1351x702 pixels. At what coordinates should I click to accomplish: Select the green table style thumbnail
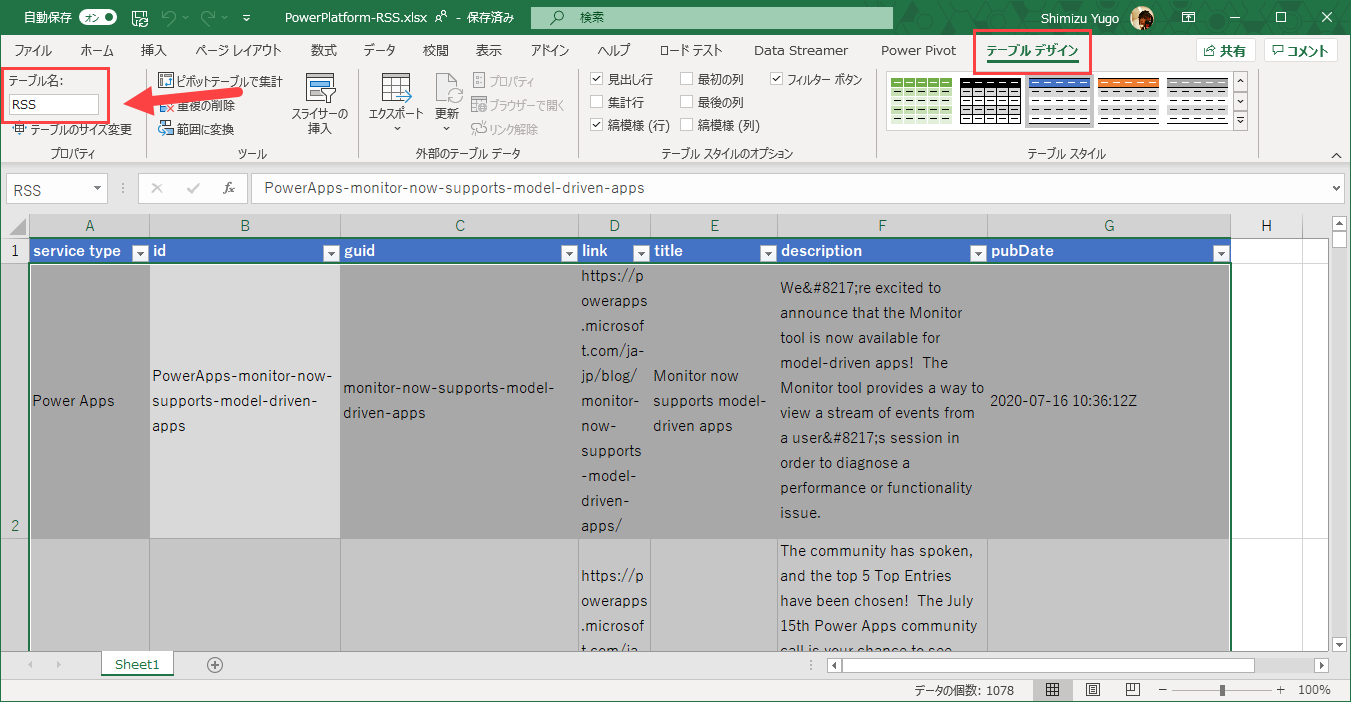click(921, 100)
